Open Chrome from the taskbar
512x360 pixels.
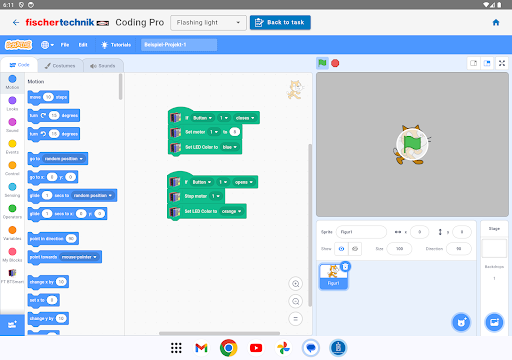point(228,348)
